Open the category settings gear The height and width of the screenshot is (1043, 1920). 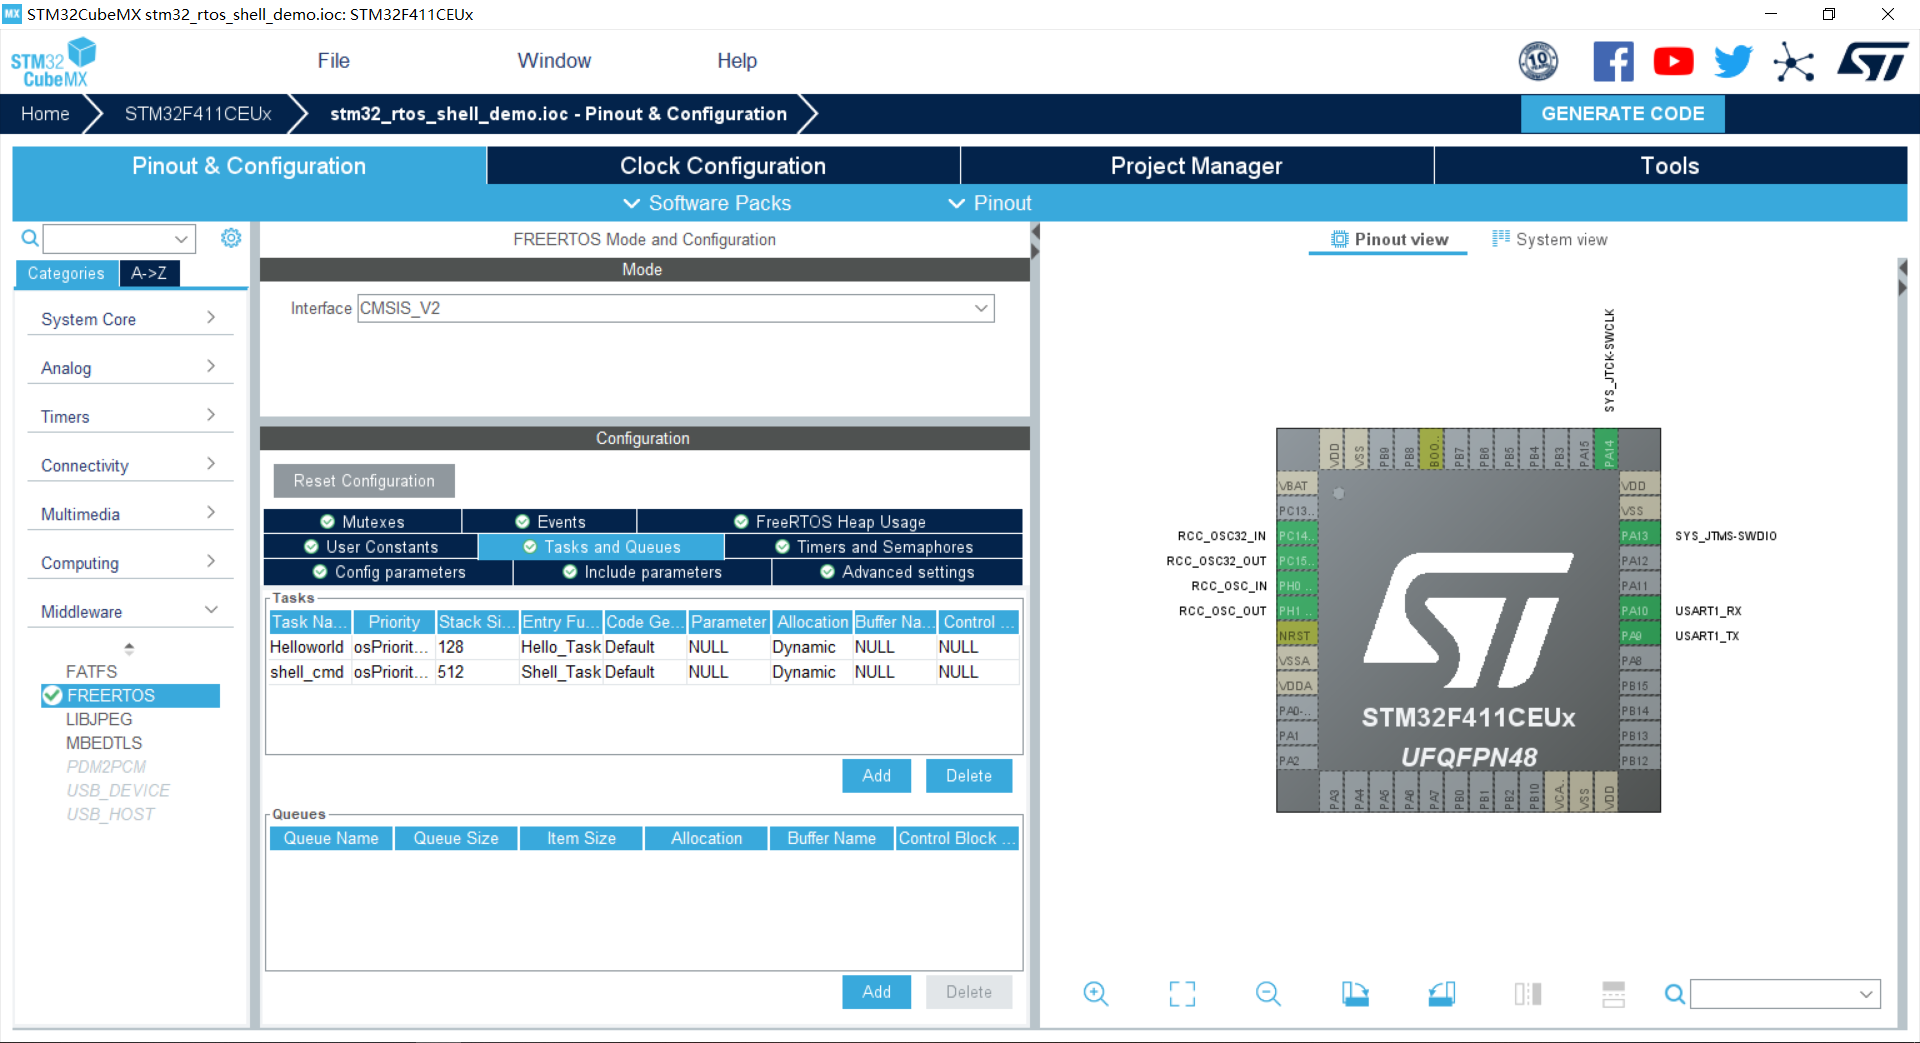point(231,238)
